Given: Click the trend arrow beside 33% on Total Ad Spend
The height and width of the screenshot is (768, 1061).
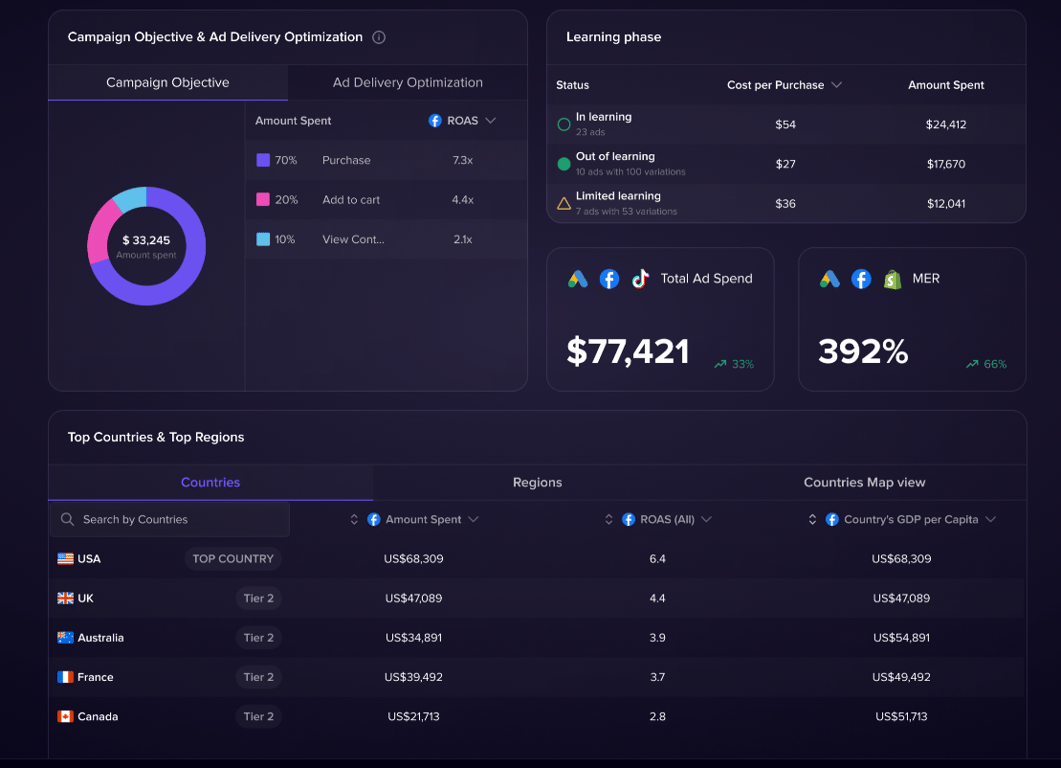Looking at the screenshot, I should [x=720, y=364].
